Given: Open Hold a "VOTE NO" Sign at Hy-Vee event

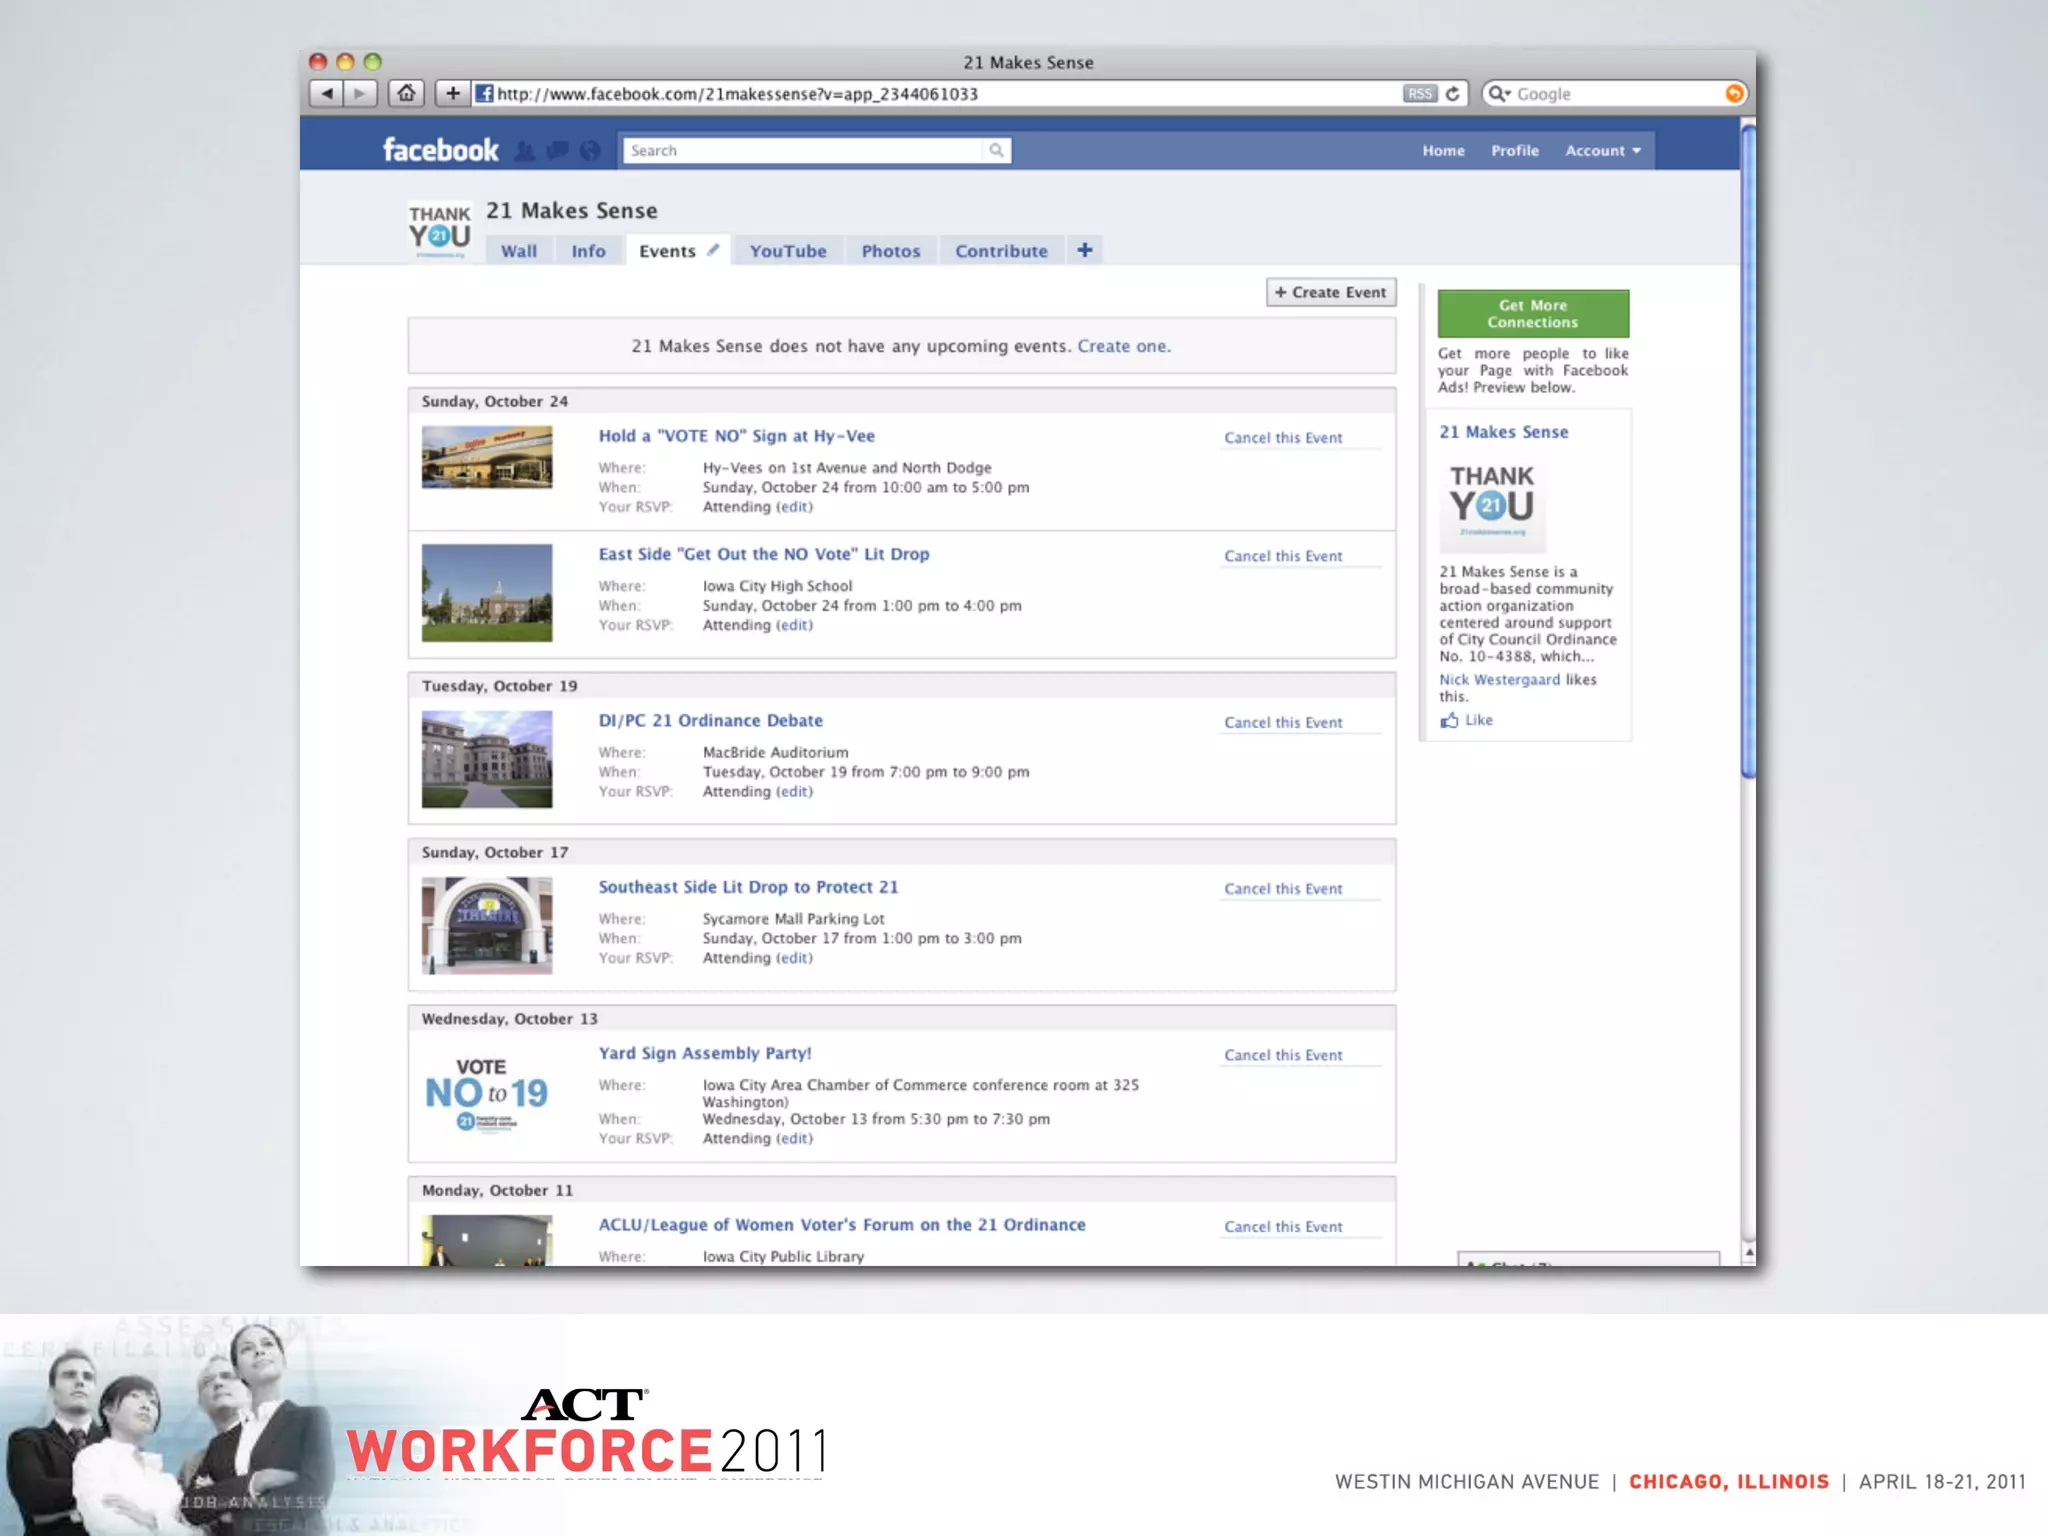Looking at the screenshot, I should tap(737, 436).
